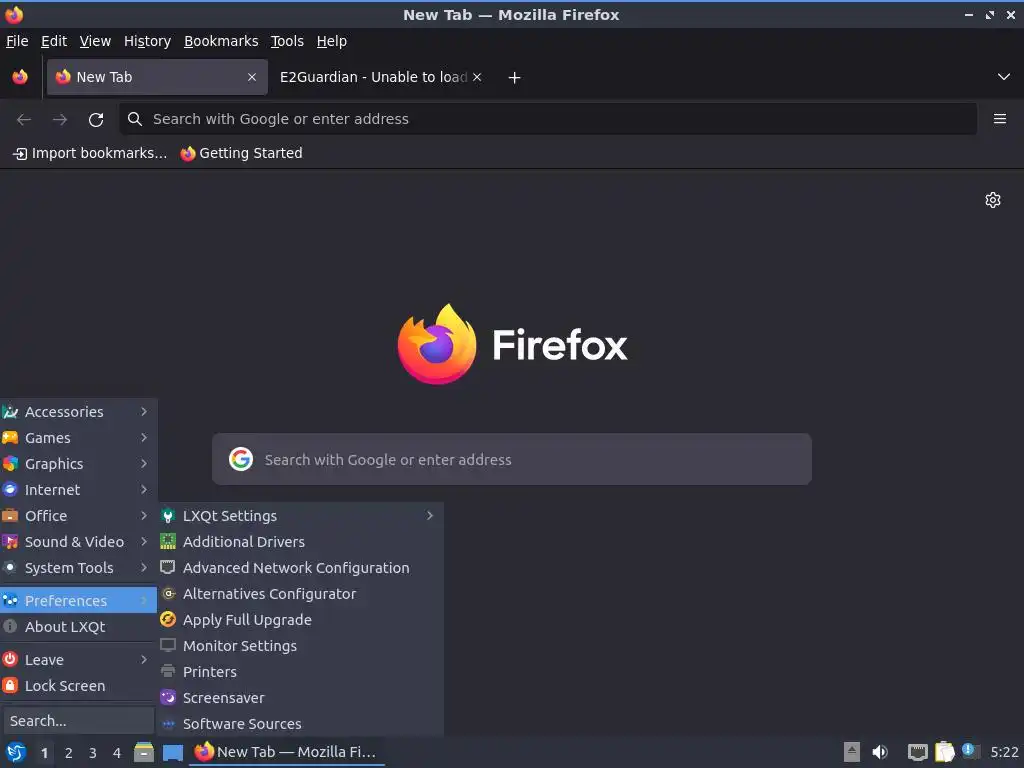The height and width of the screenshot is (768, 1024).
Task: Open the file manager taskbar icon
Action: (x=144, y=752)
